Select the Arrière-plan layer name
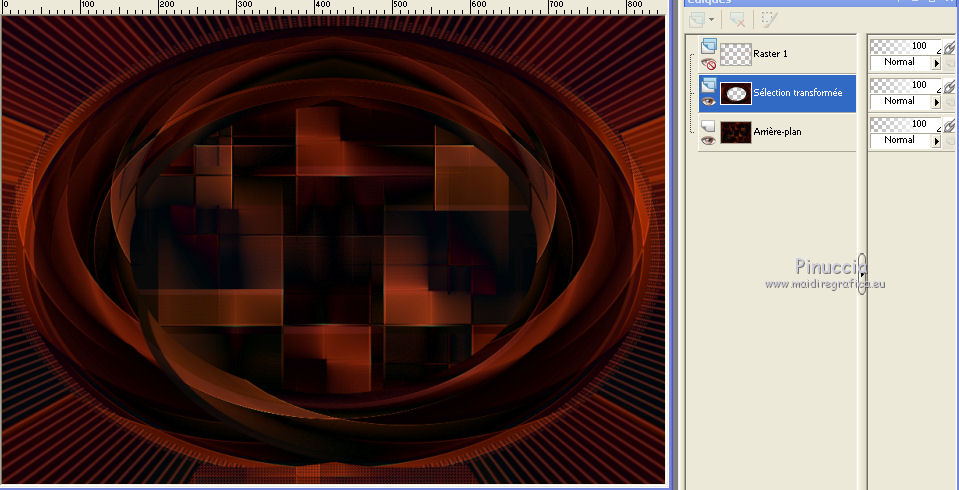 [777, 132]
